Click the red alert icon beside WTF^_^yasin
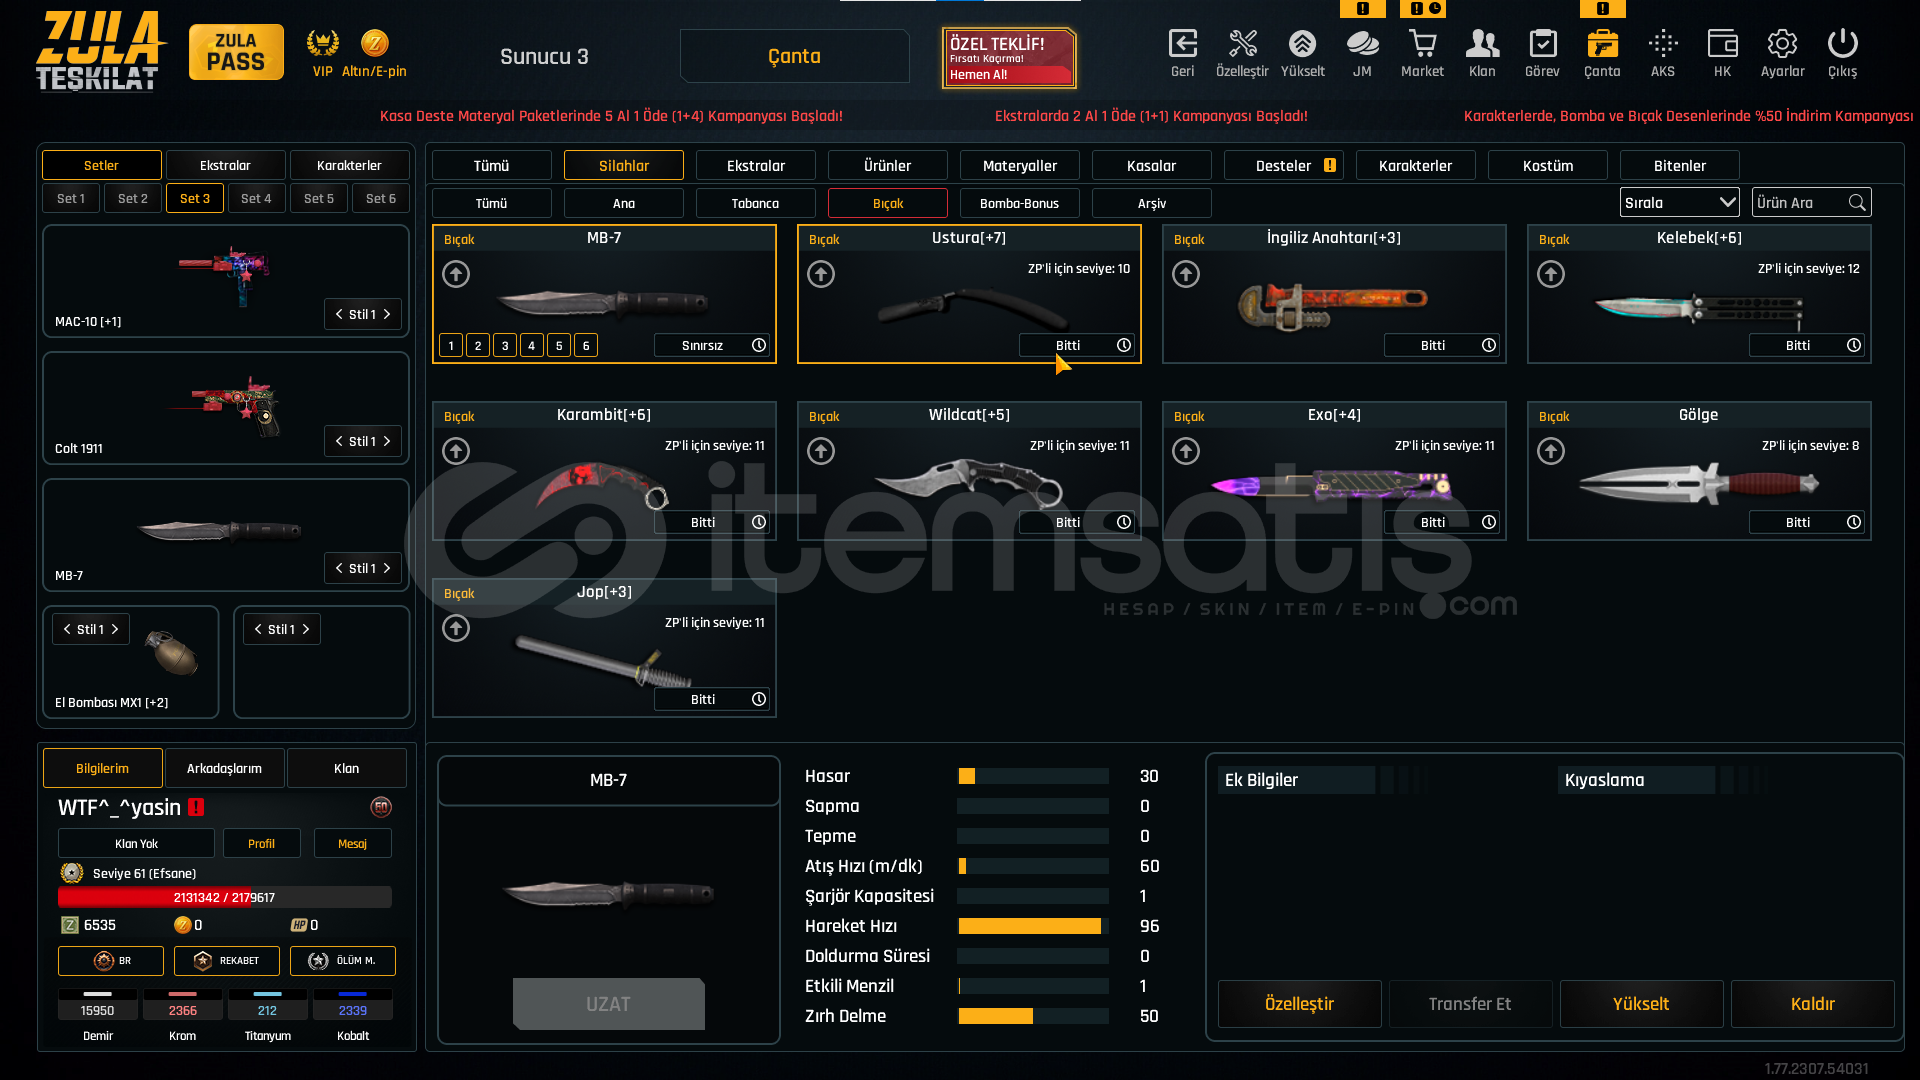 point(196,807)
